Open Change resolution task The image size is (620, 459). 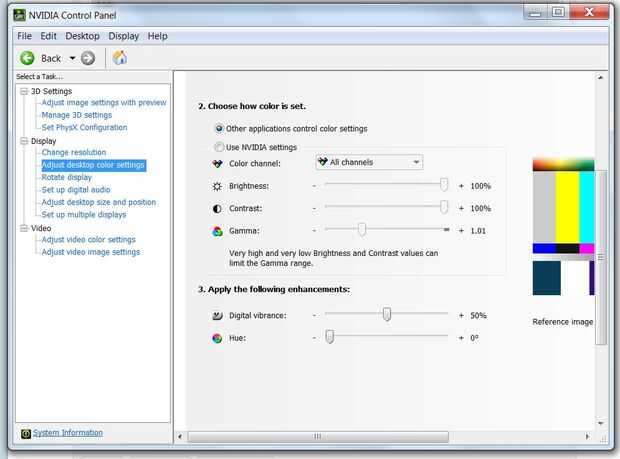[x=74, y=152]
